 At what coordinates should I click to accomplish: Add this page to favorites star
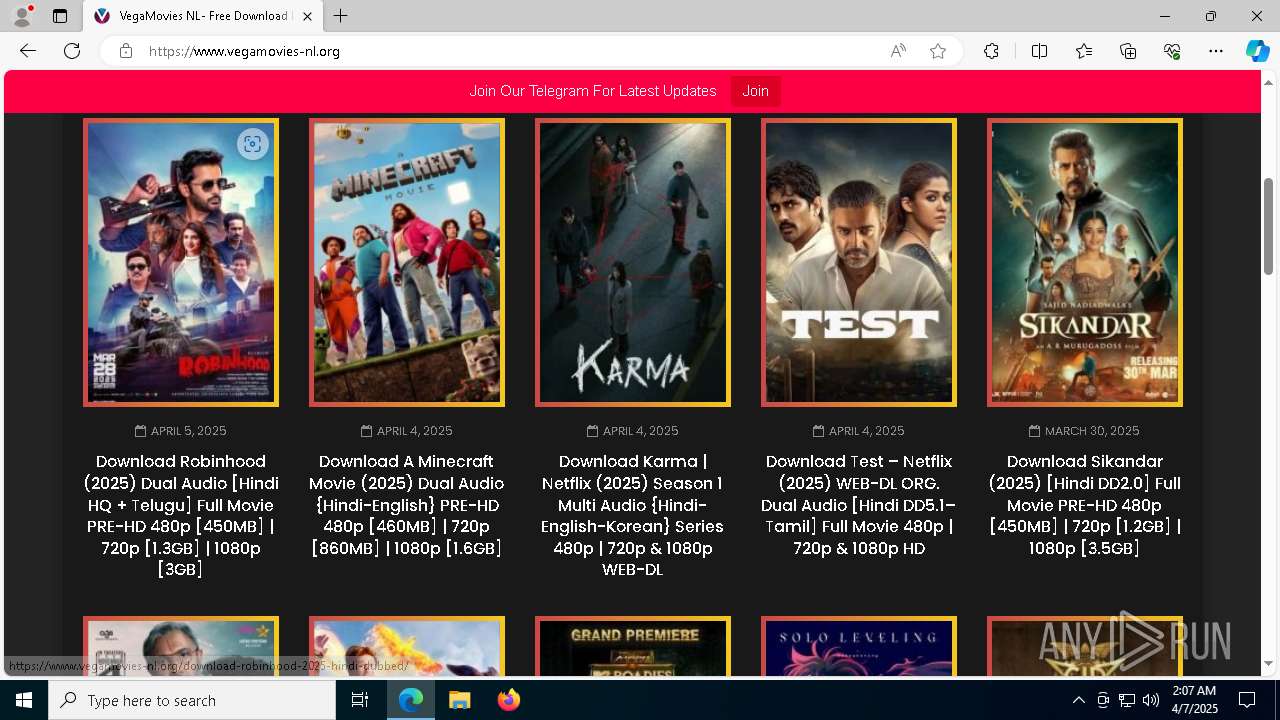(x=938, y=51)
